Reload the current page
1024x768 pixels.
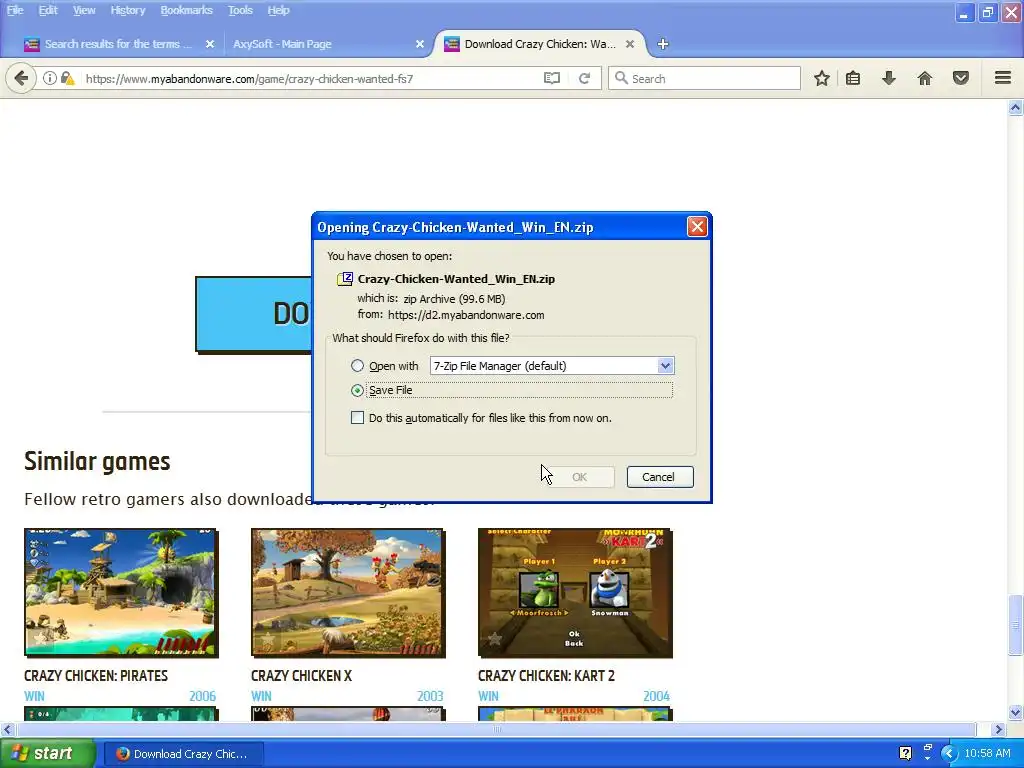point(584,78)
